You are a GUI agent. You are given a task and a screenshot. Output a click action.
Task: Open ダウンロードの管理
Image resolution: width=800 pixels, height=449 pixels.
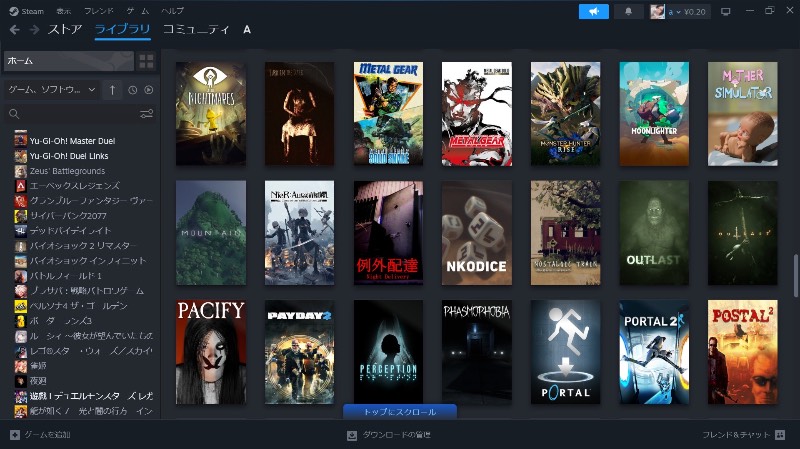click(396, 435)
